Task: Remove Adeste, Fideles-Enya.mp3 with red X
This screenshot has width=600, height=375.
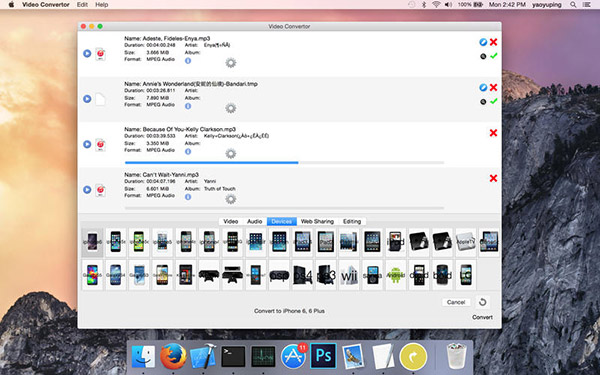Action: coord(494,42)
